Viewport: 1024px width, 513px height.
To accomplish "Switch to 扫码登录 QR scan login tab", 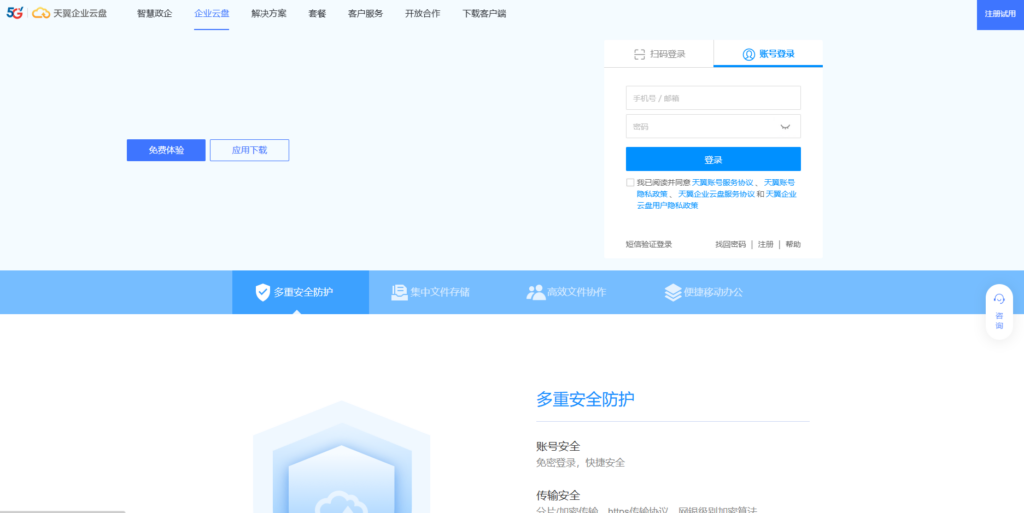I will (x=658, y=54).
